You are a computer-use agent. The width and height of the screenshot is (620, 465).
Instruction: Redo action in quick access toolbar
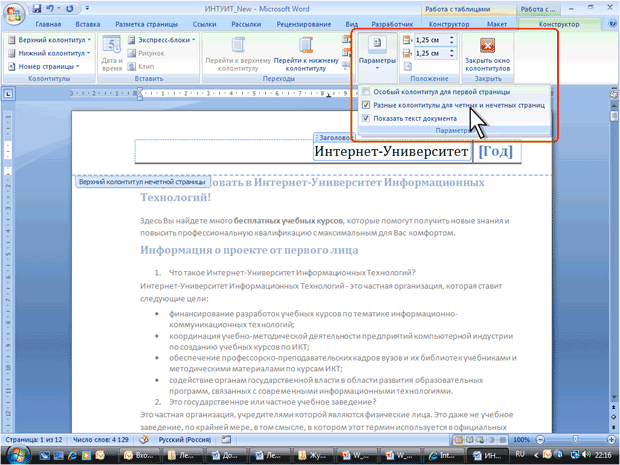69,8
